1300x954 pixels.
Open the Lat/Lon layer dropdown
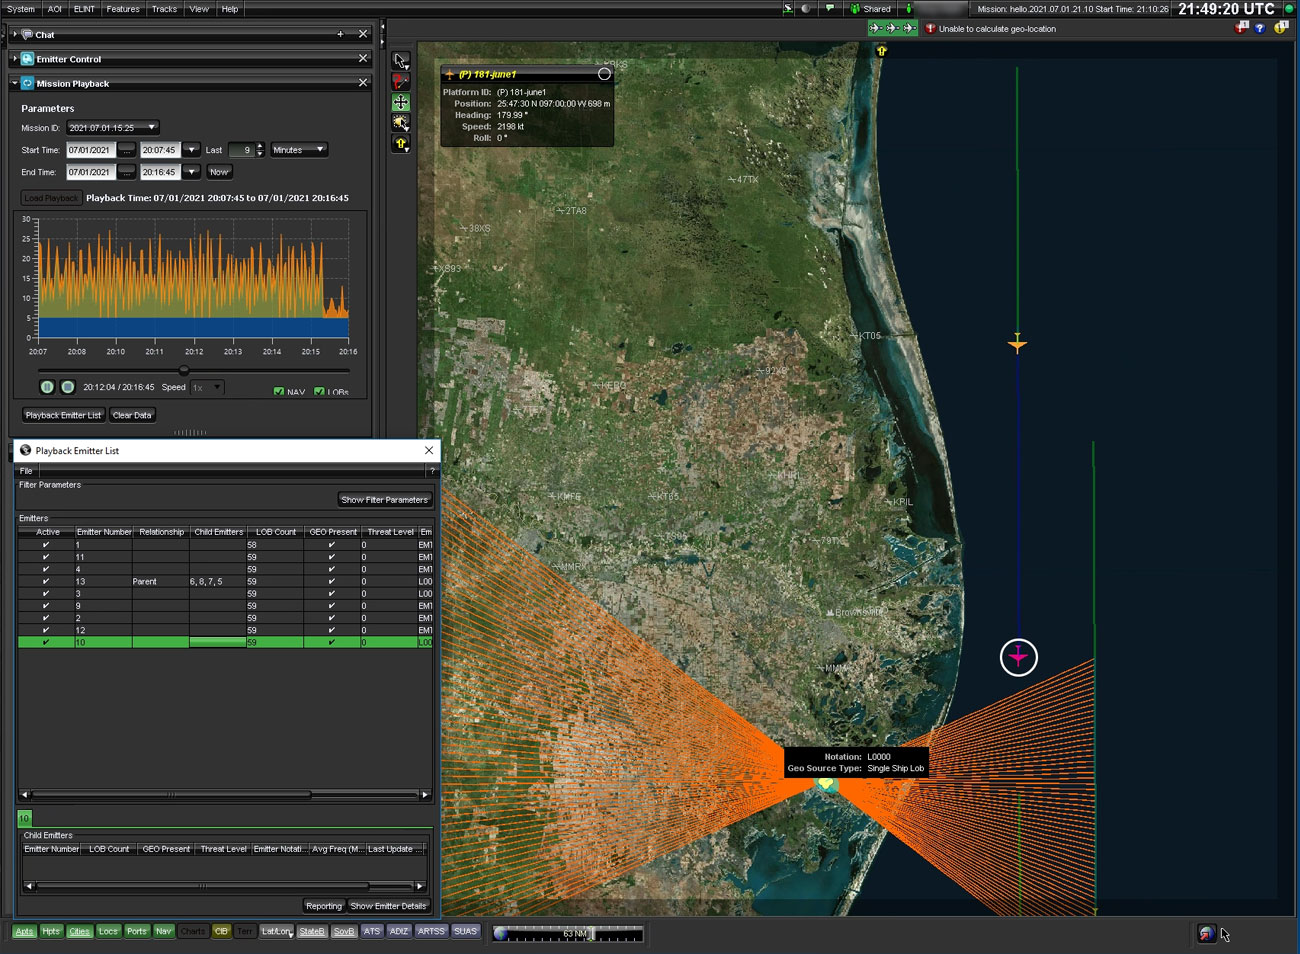[x=277, y=931]
